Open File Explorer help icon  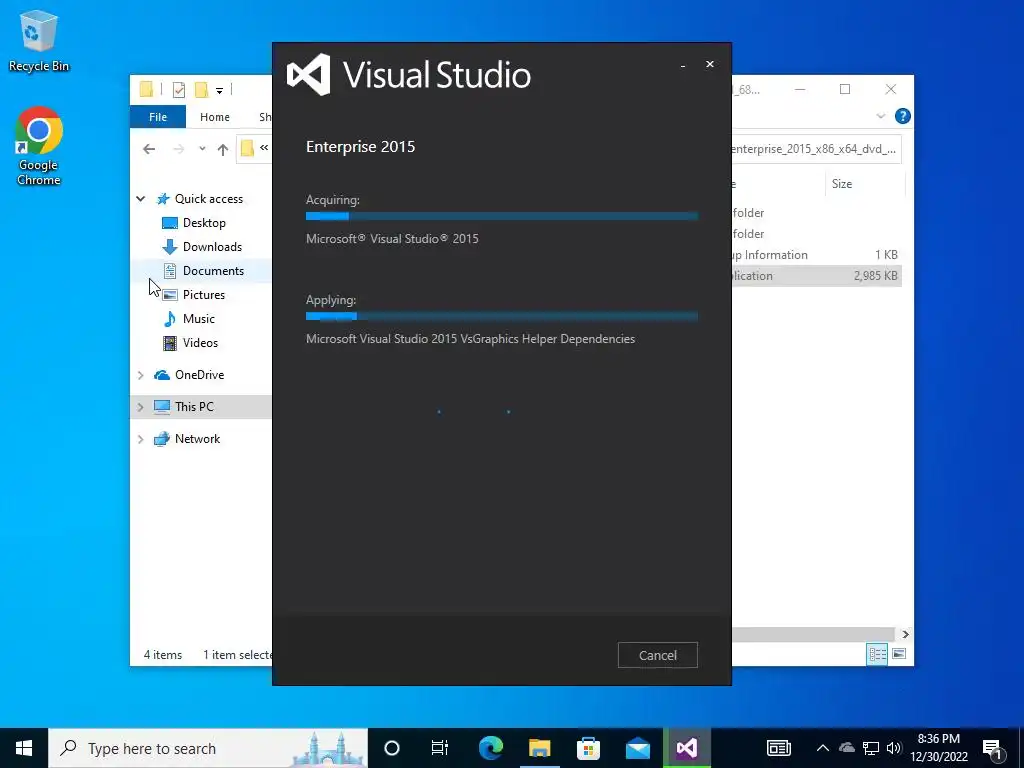903,116
